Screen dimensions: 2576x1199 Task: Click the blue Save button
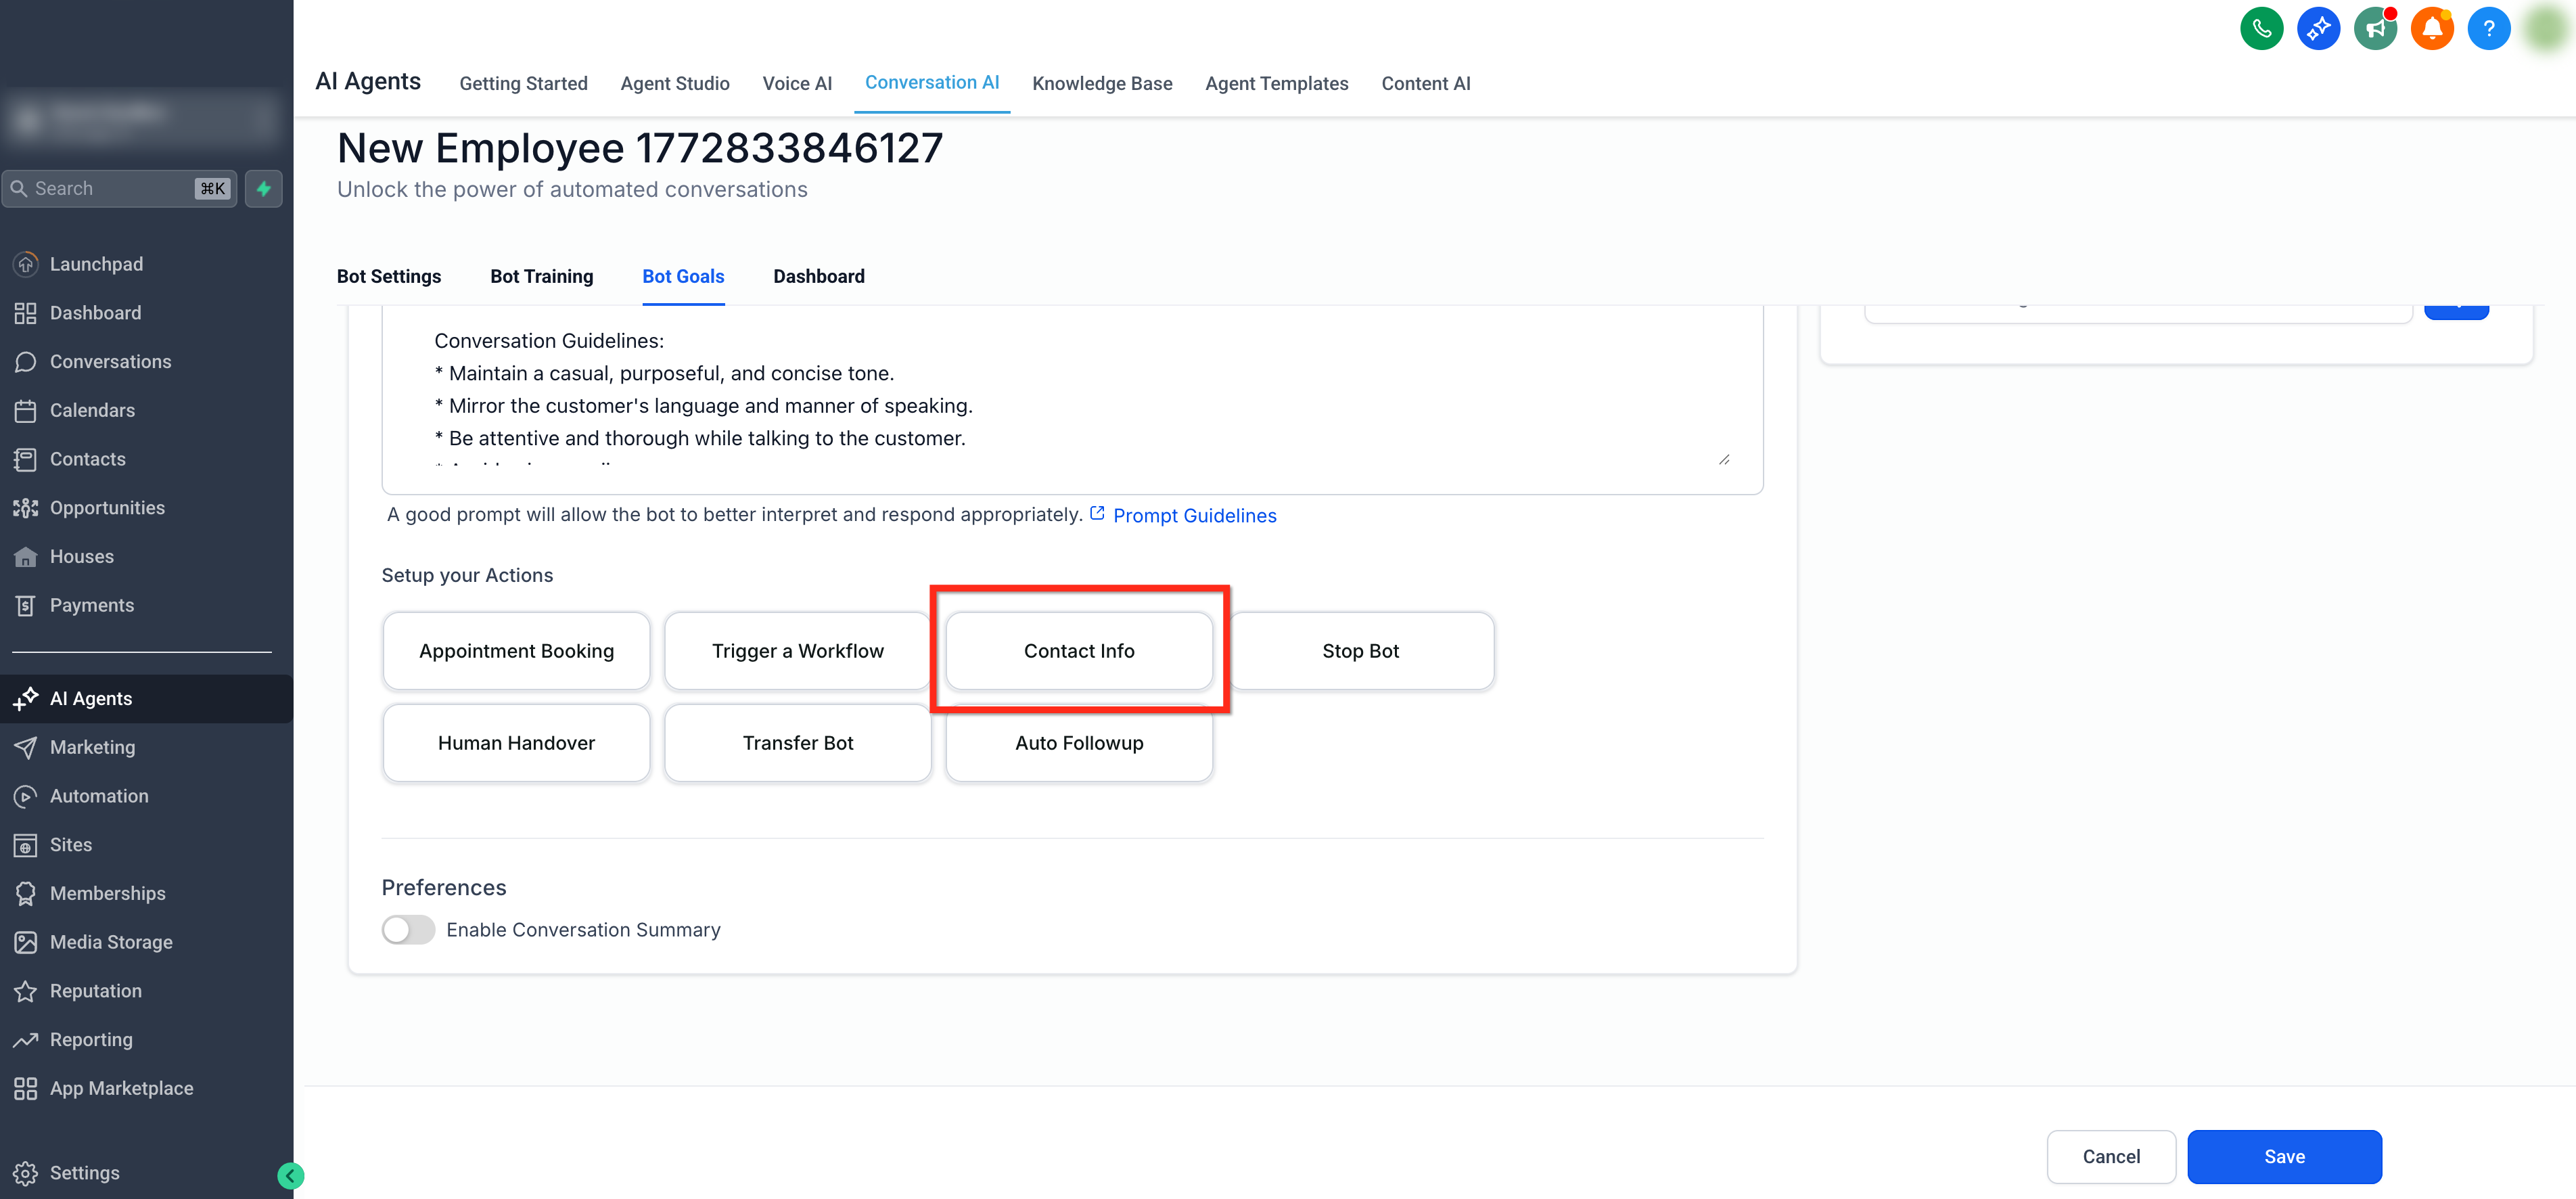pos(2283,1156)
